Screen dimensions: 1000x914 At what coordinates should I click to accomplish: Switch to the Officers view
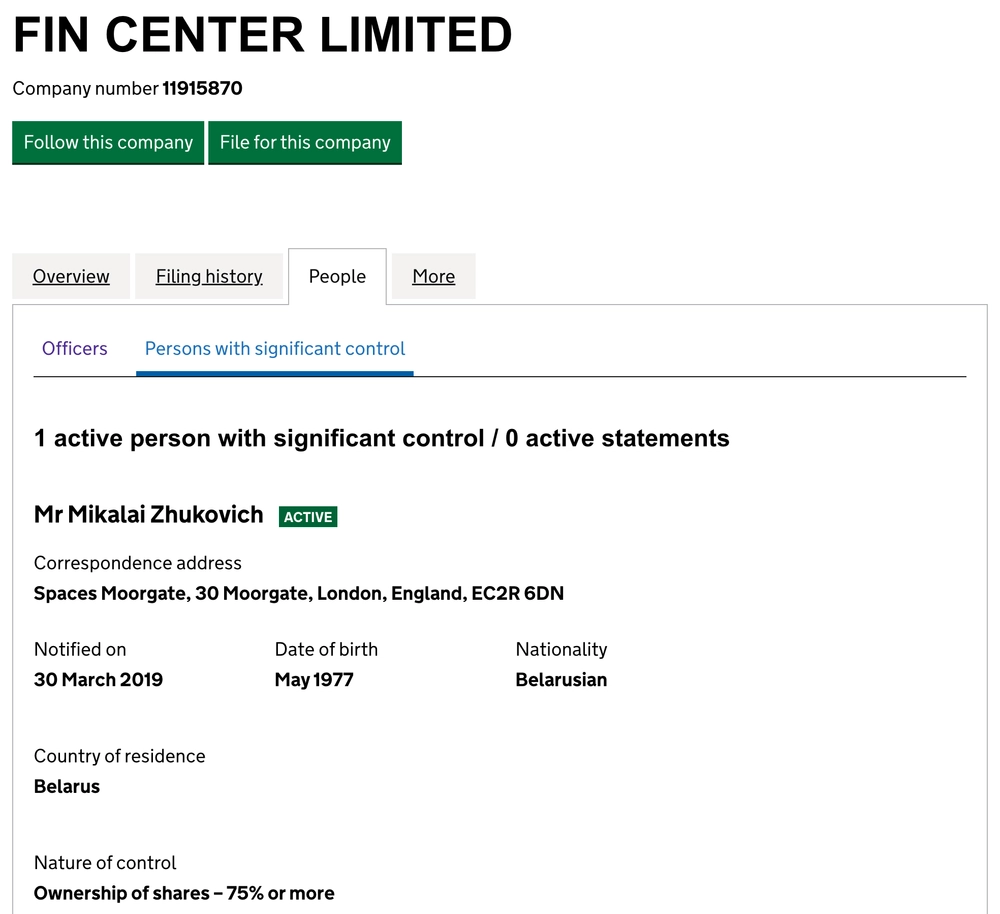click(74, 348)
